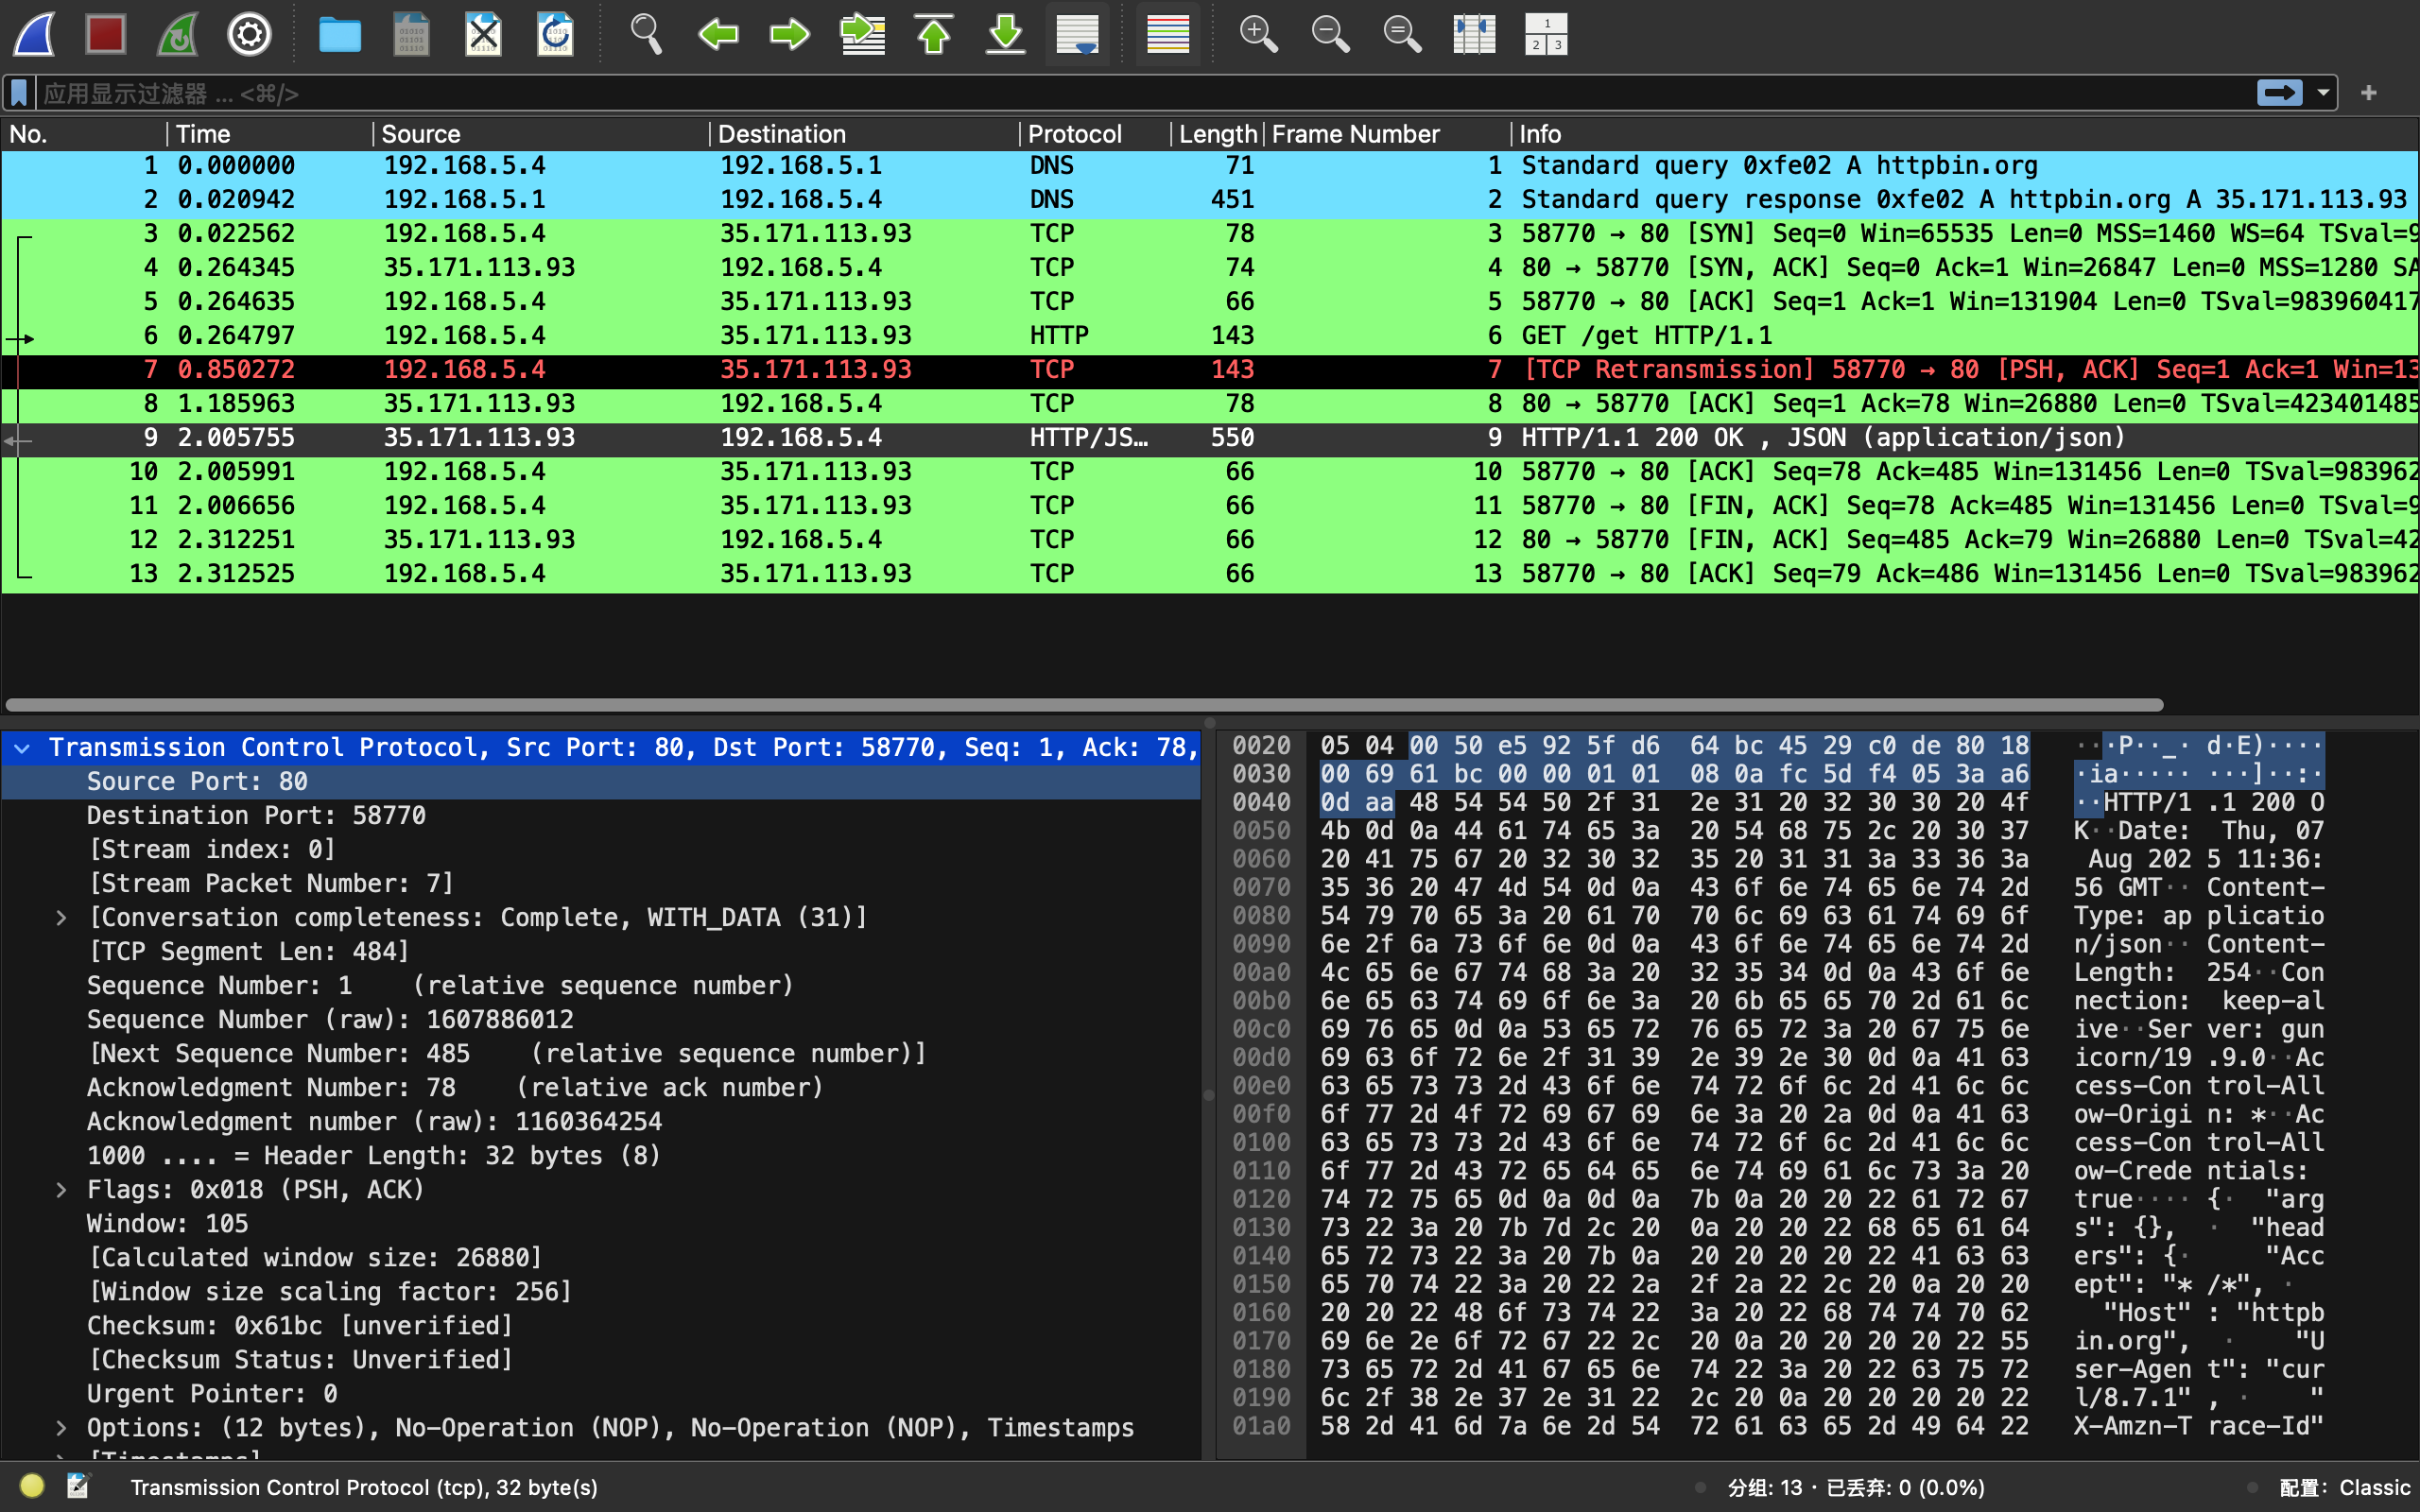2420x1512 pixels.
Task: Open a capture file folder icon
Action: (340, 34)
